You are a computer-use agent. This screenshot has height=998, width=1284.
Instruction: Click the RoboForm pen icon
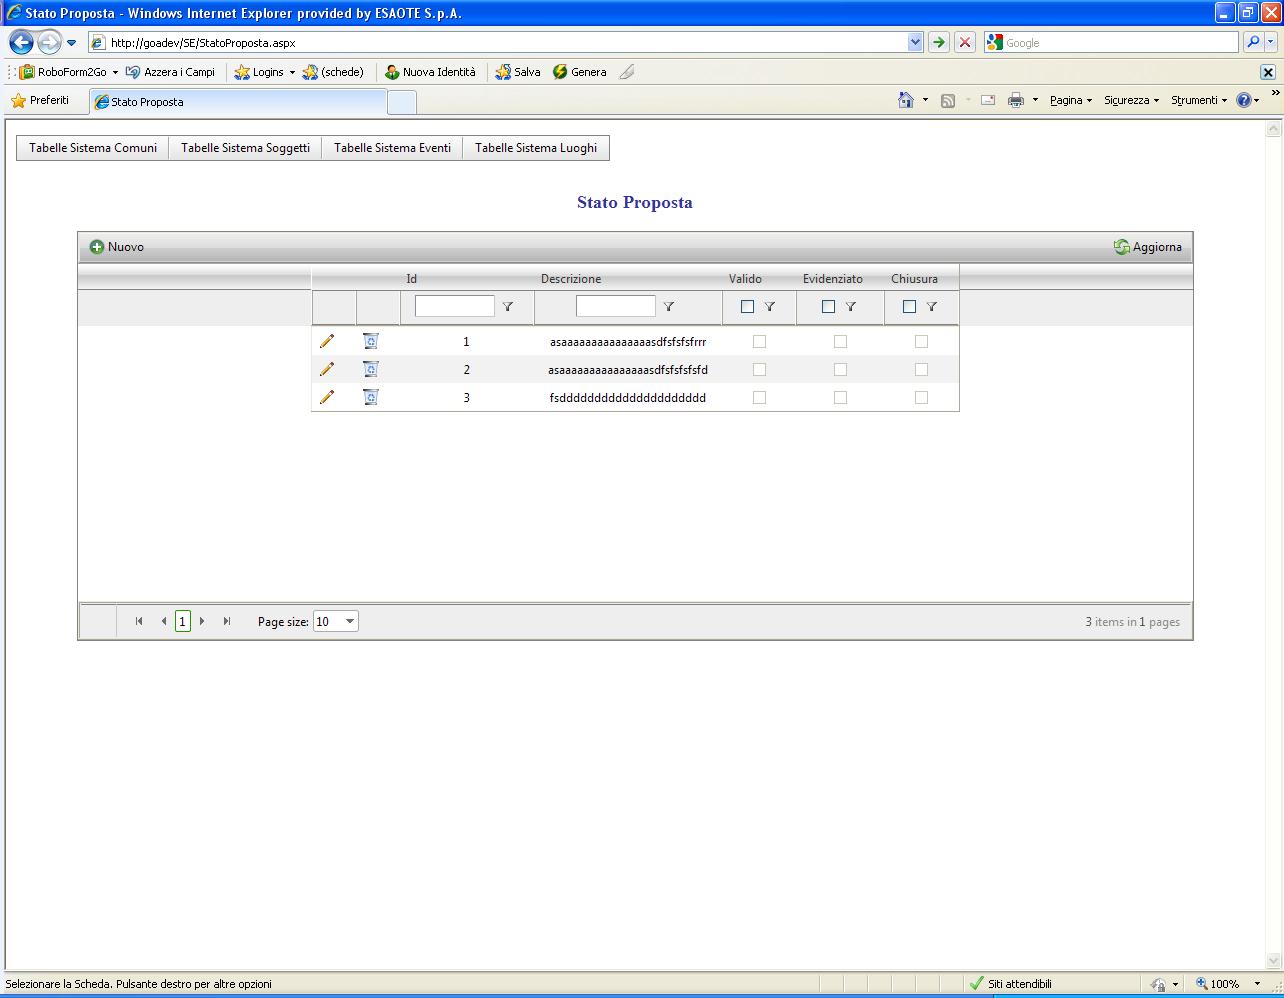point(627,72)
